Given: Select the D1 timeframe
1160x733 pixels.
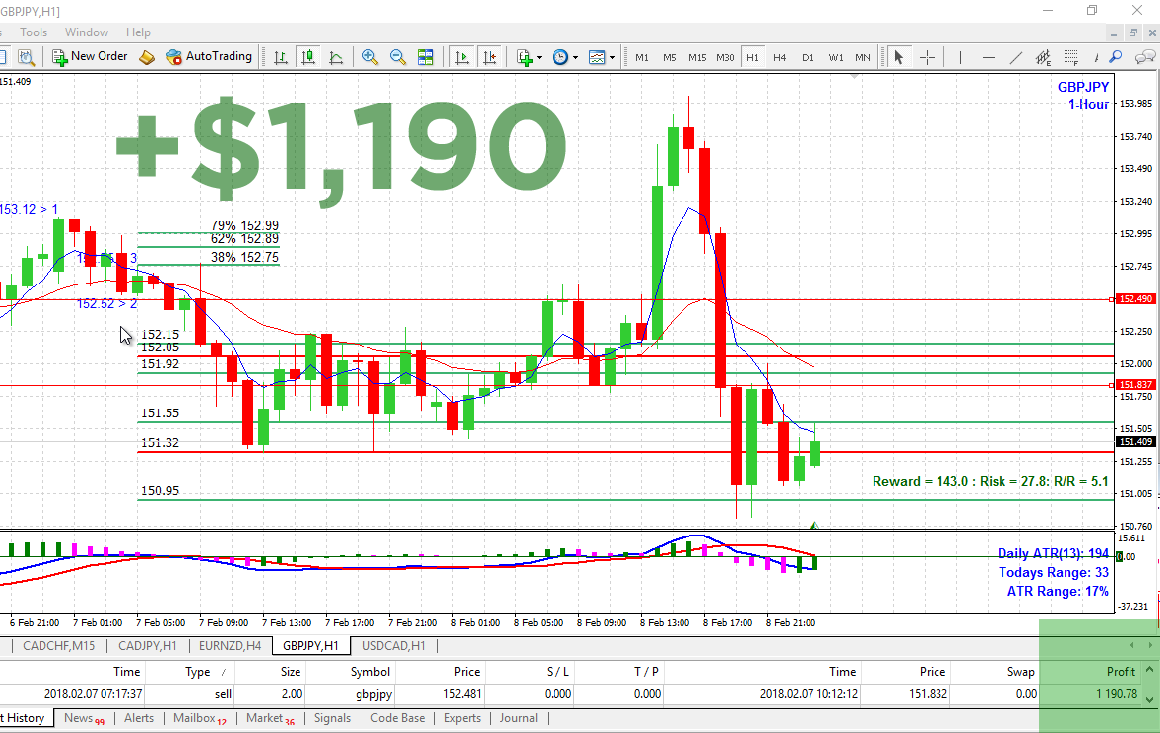Looking at the screenshot, I should [x=808, y=57].
